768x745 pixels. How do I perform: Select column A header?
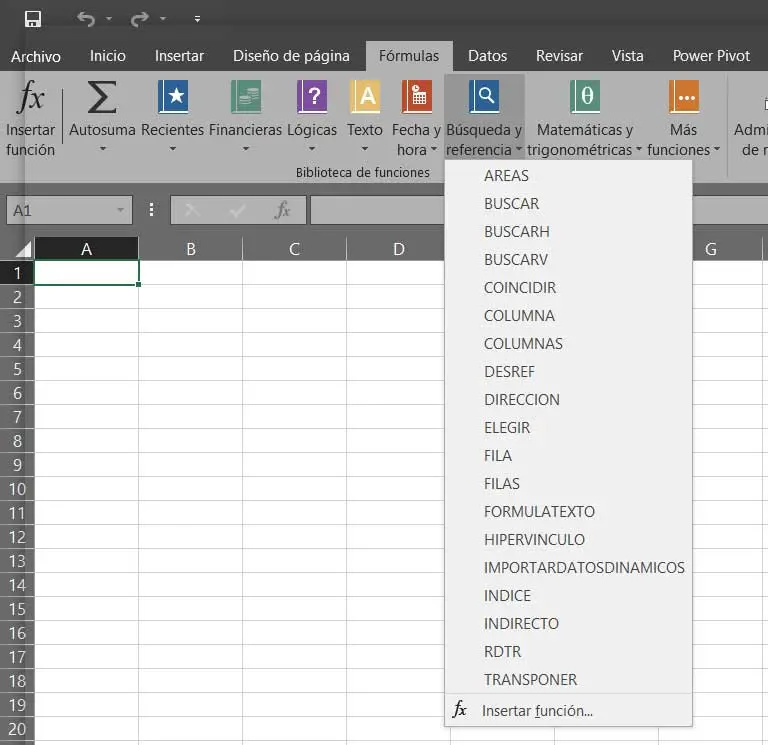(87, 249)
